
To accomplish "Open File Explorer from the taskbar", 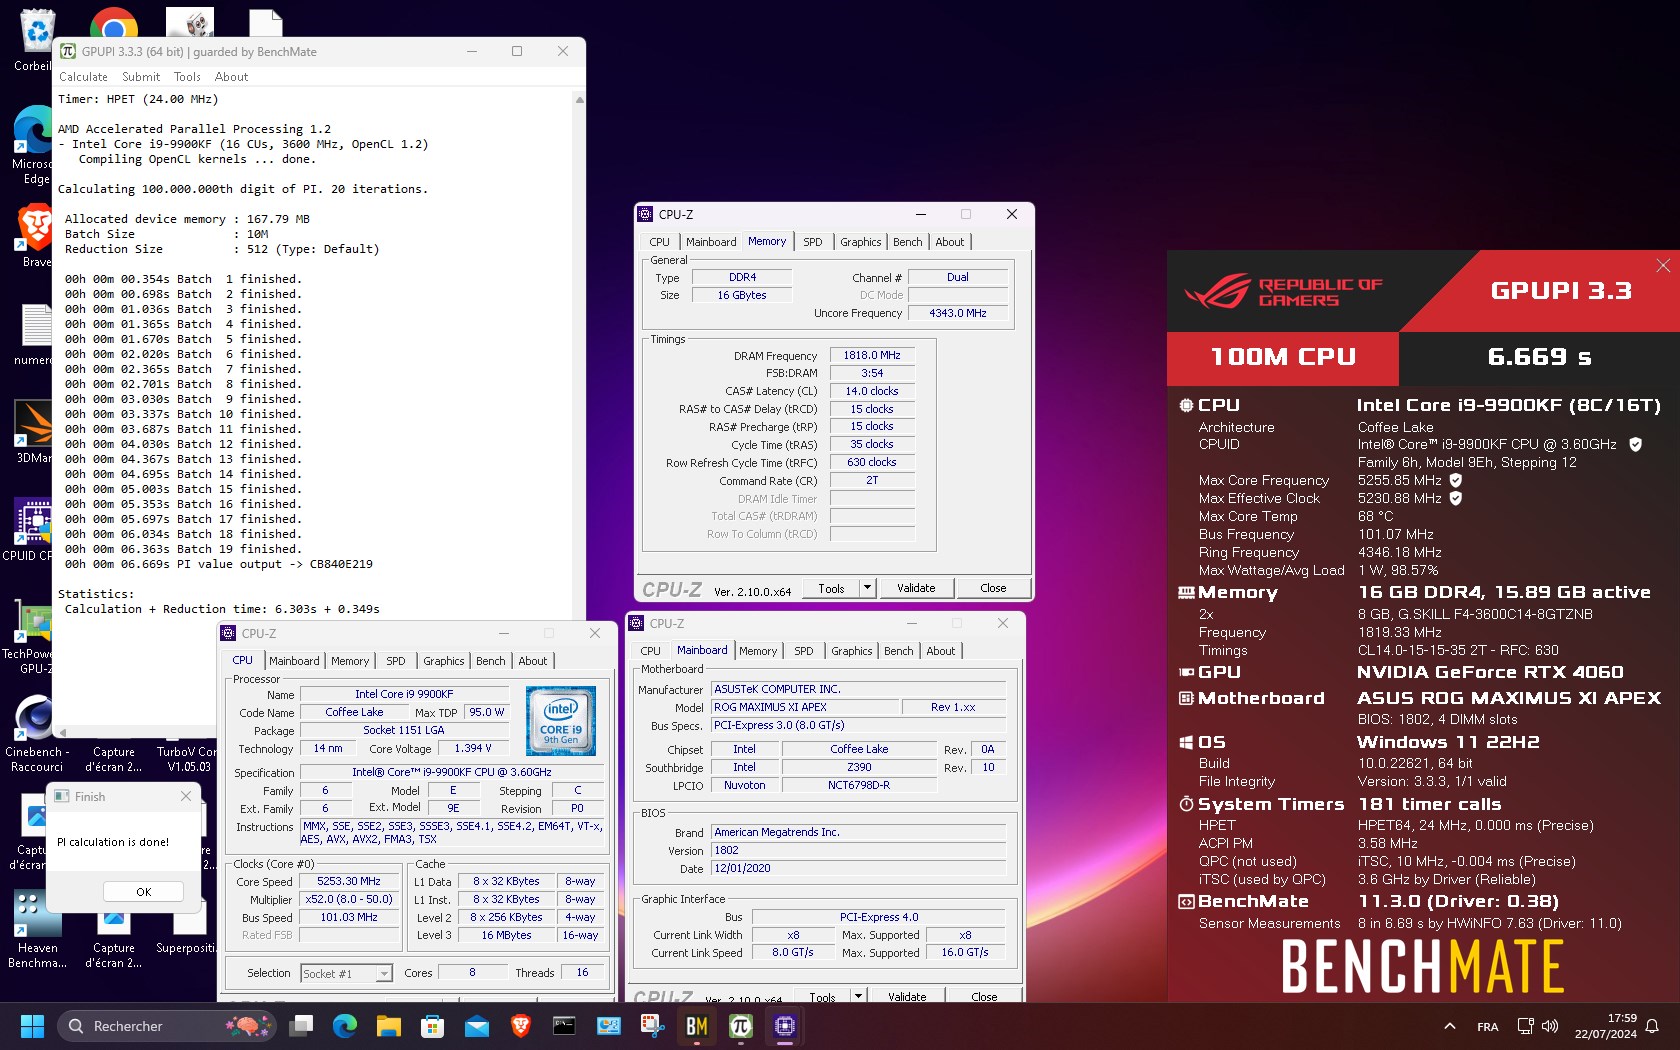I will click(388, 1026).
